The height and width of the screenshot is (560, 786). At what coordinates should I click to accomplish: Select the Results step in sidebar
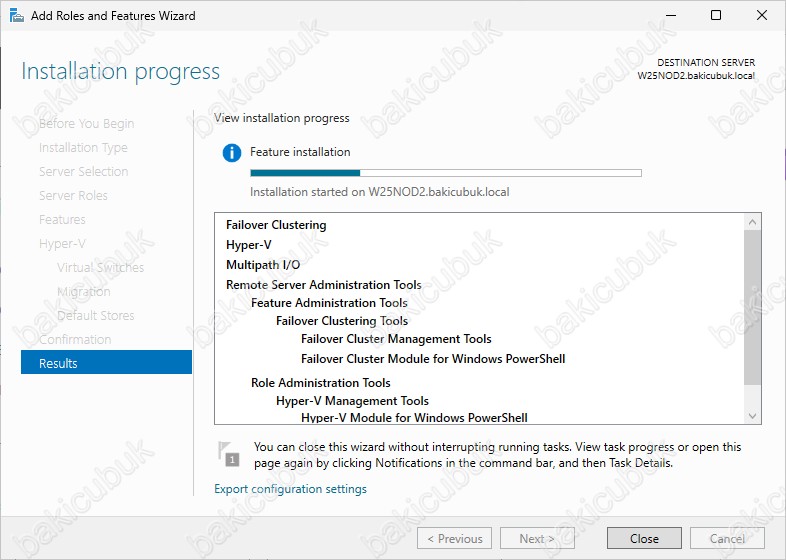point(106,363)
